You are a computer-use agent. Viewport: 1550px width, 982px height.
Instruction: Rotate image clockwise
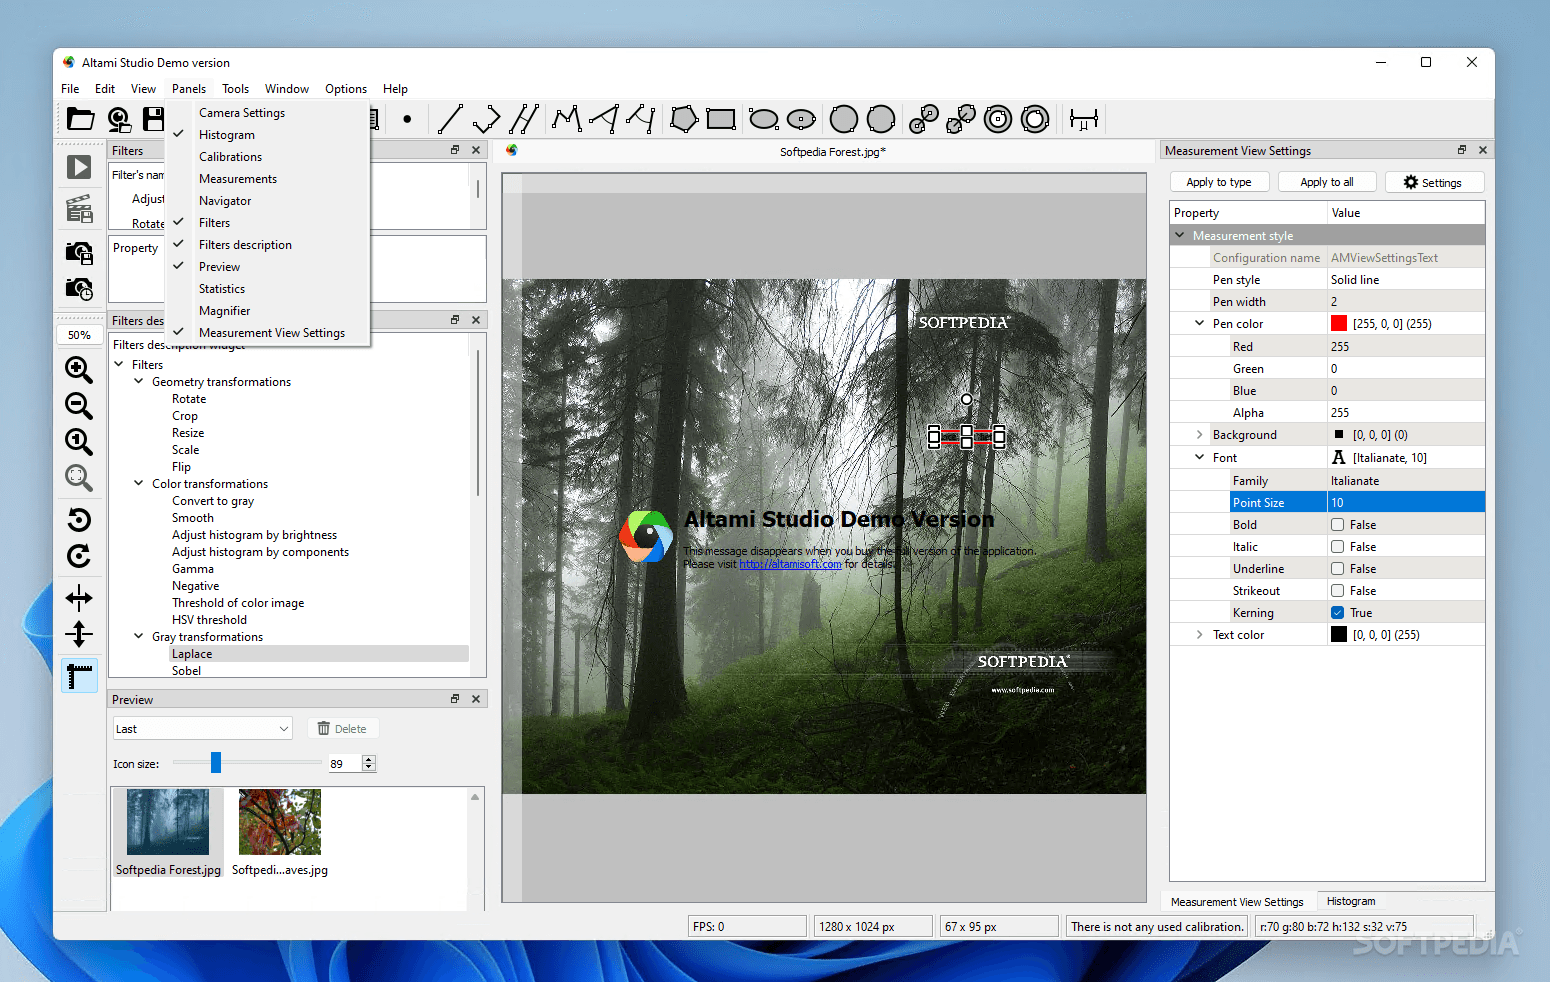pyautogui.click(x=79, y=556)
